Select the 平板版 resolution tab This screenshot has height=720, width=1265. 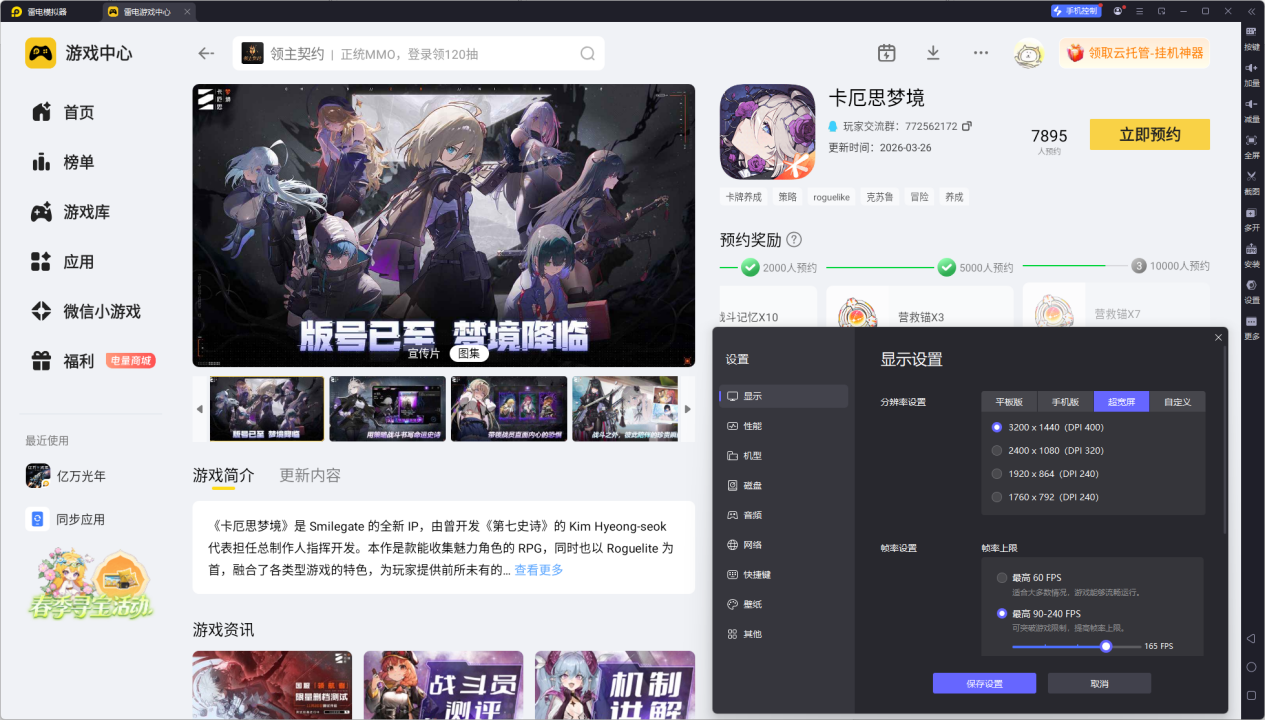pyautogui.click(x=1009, y=402)
